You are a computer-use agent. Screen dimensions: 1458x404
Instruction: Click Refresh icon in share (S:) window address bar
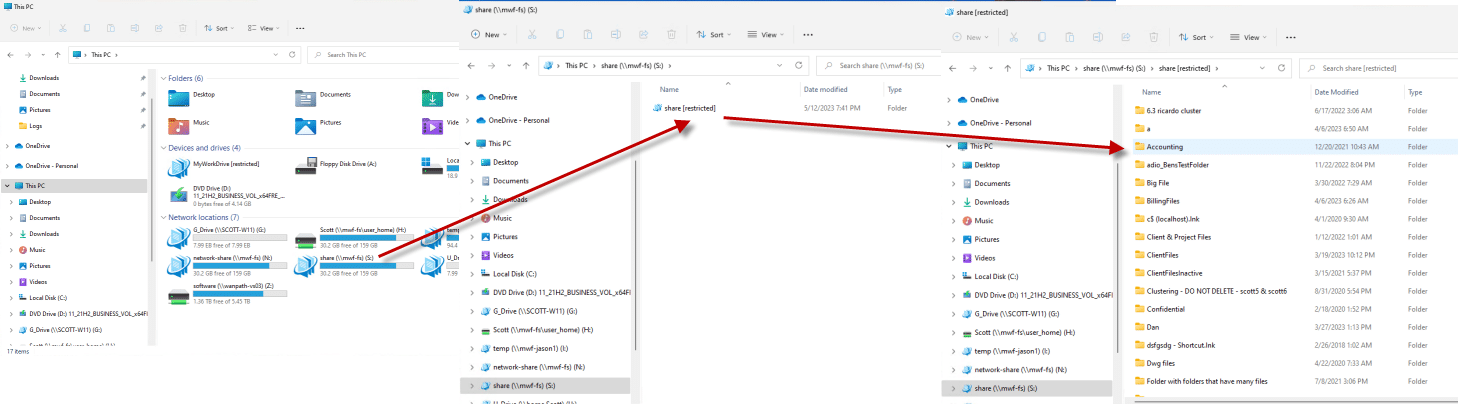click(x=798, y=66)
